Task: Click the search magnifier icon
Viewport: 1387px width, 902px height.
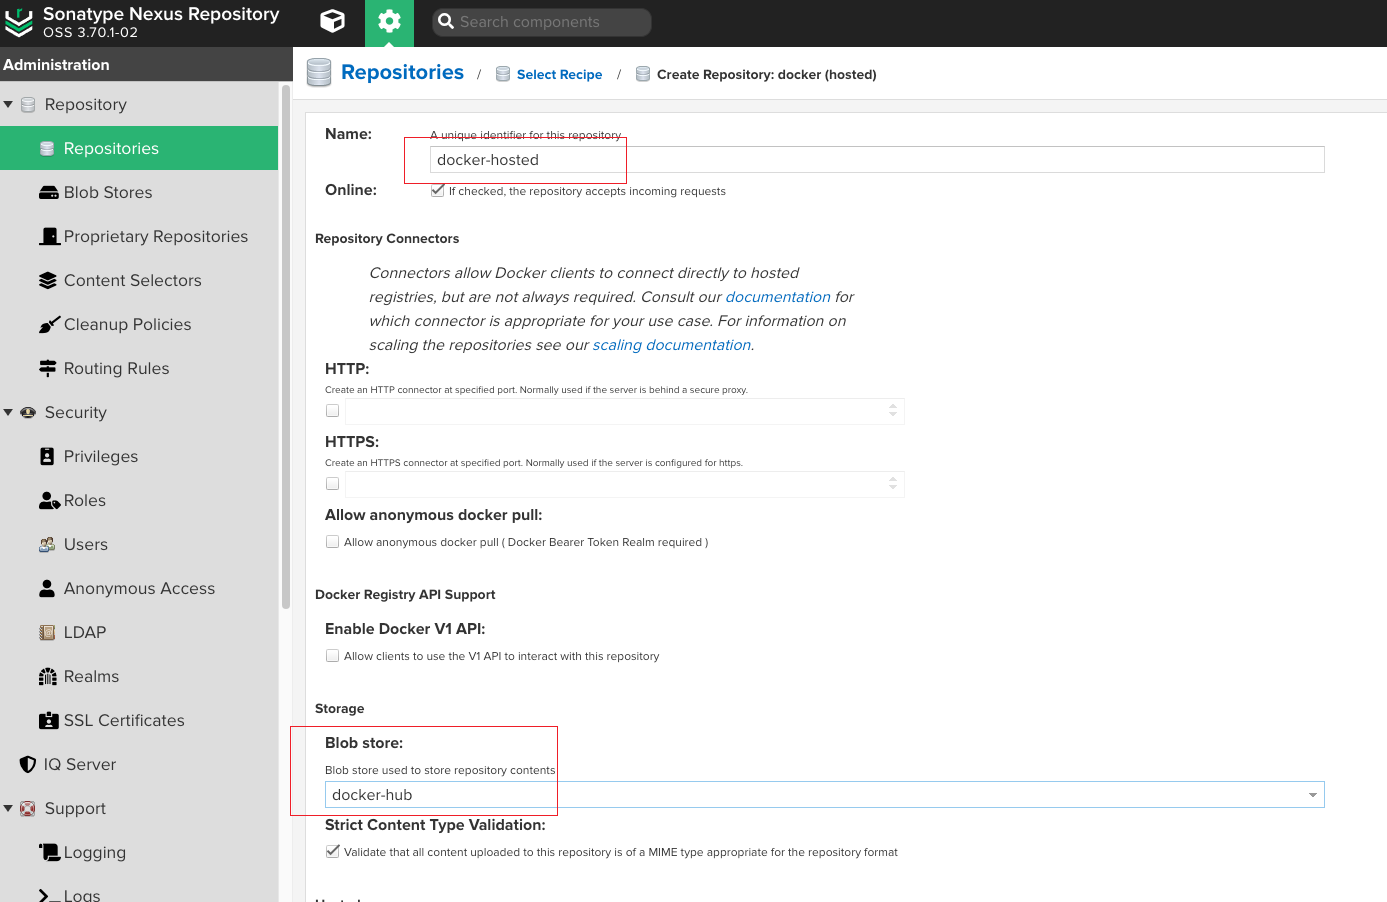Action: coord(447,21)
